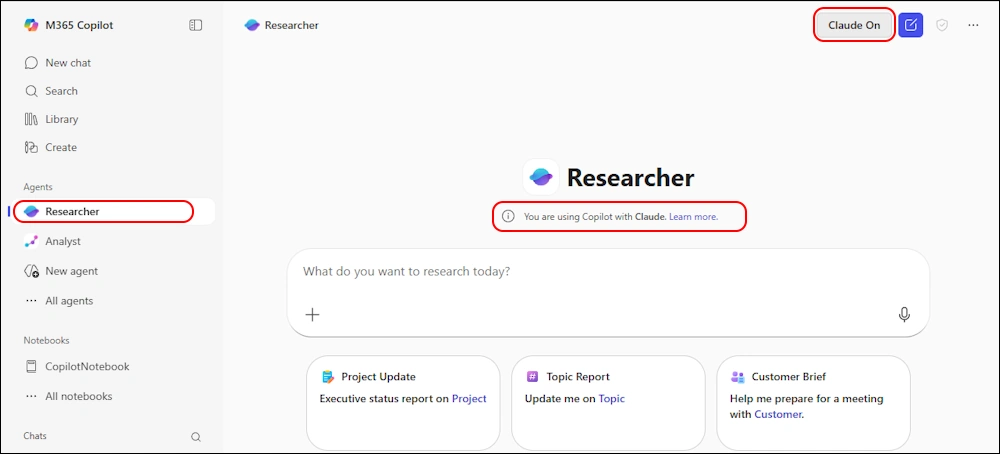Click the shield protection icon

(942, 25)
